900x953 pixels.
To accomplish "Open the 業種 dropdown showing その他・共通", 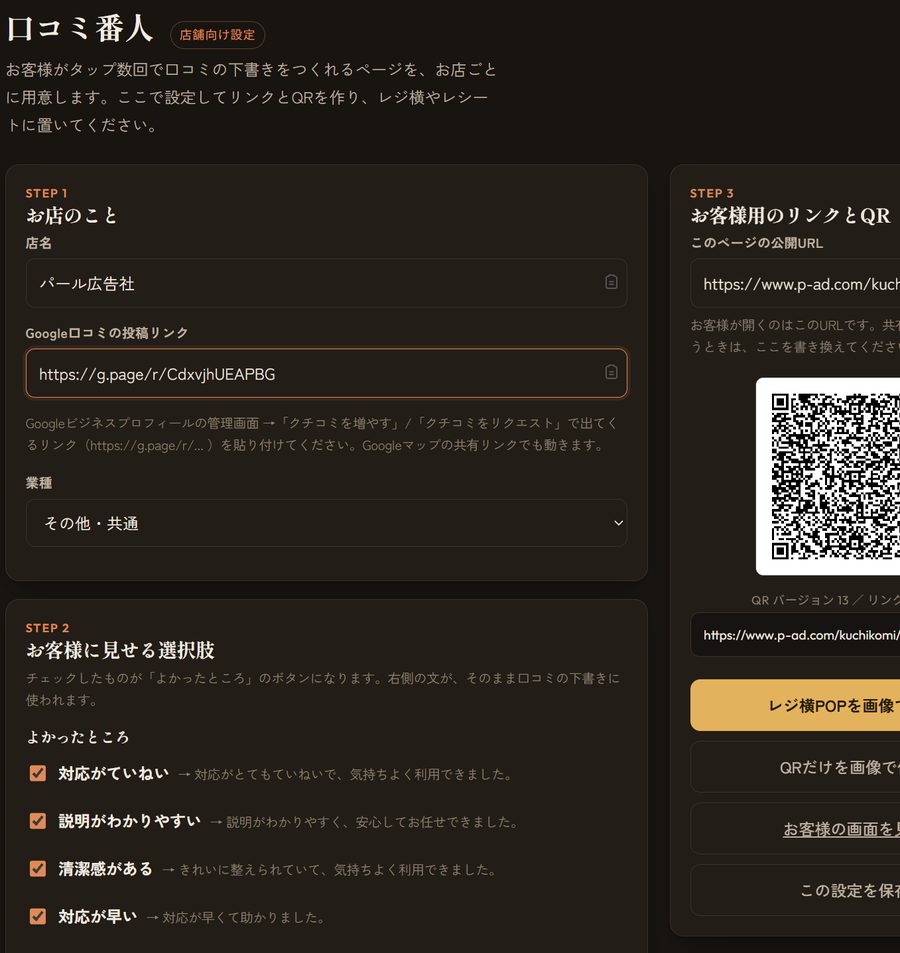I will pos(326,523).
